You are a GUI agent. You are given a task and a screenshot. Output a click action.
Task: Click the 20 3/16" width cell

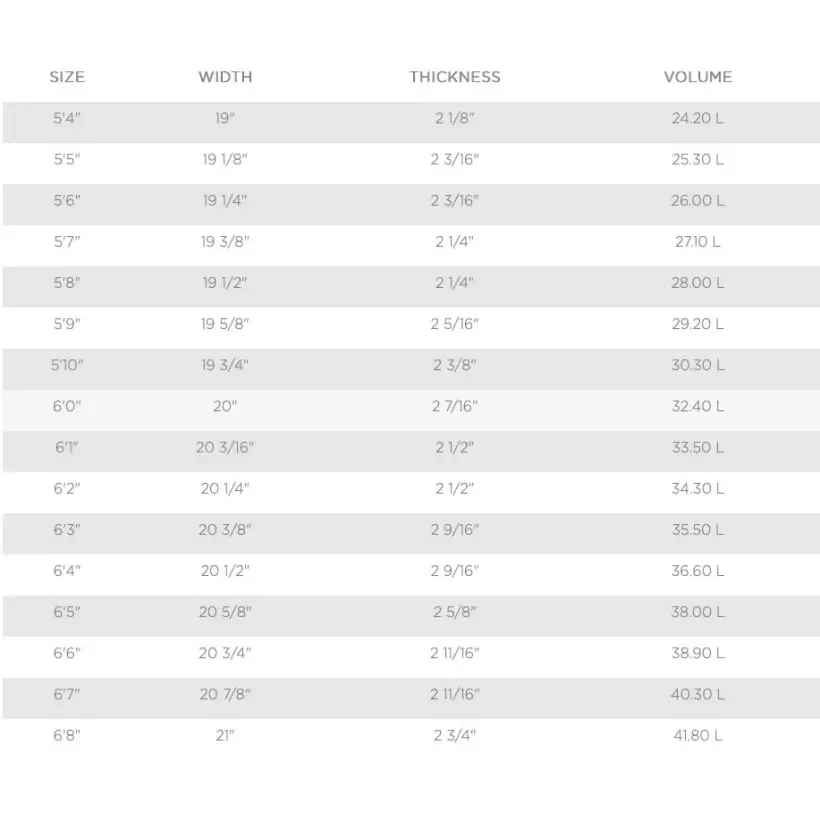point(225,448)
